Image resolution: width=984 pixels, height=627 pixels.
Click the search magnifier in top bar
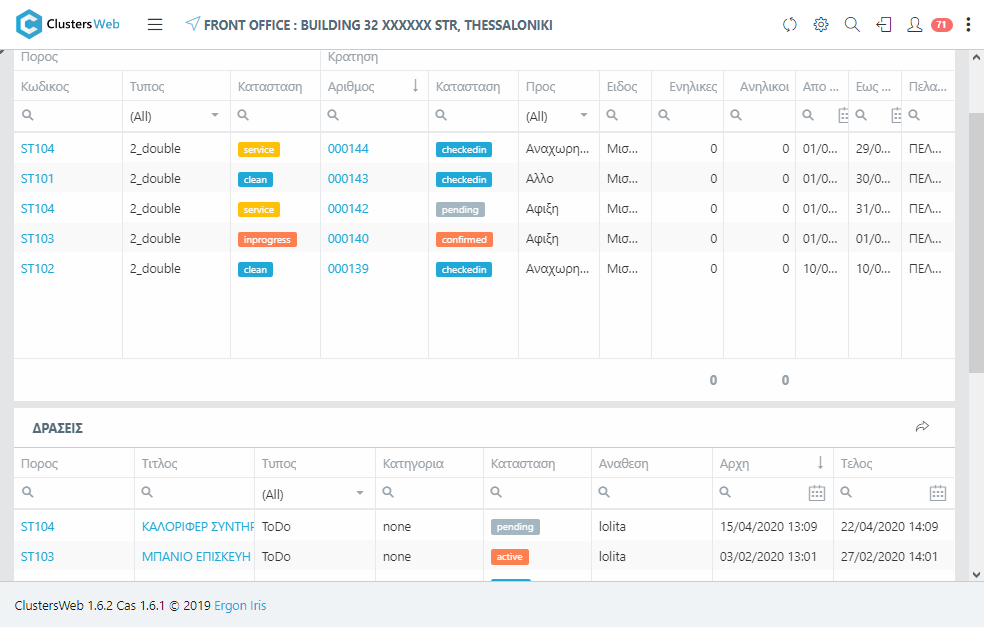pos(852,25)
